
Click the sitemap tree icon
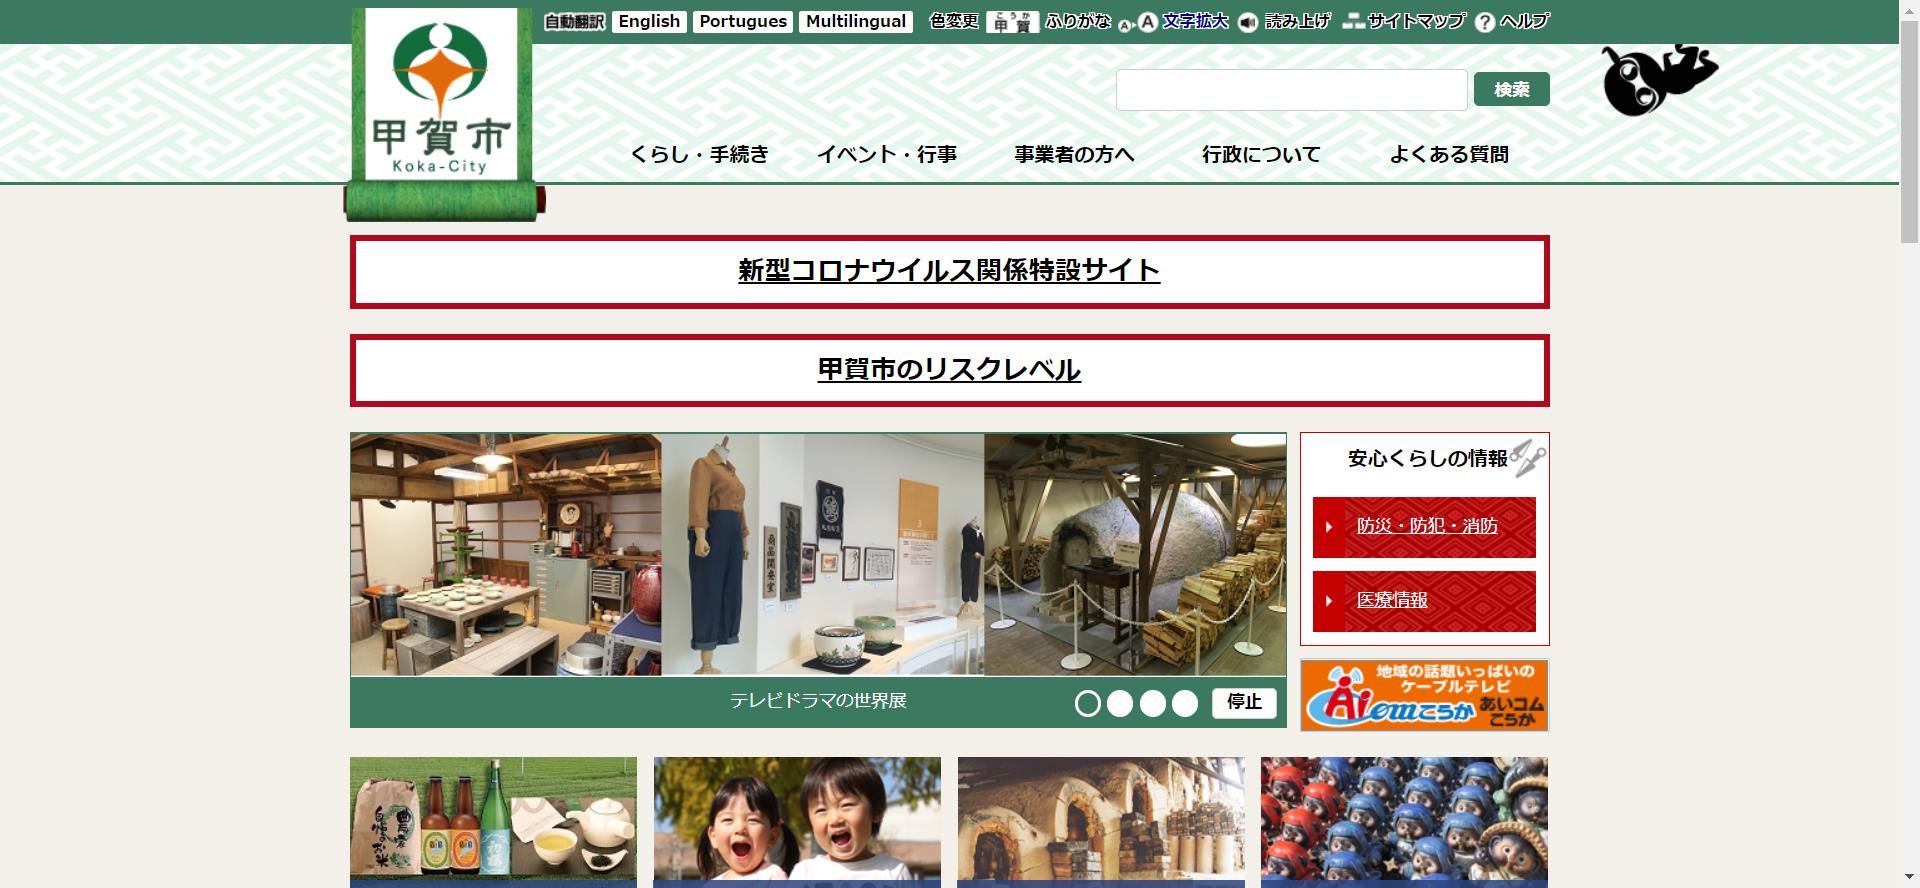tap(1353, 21)
